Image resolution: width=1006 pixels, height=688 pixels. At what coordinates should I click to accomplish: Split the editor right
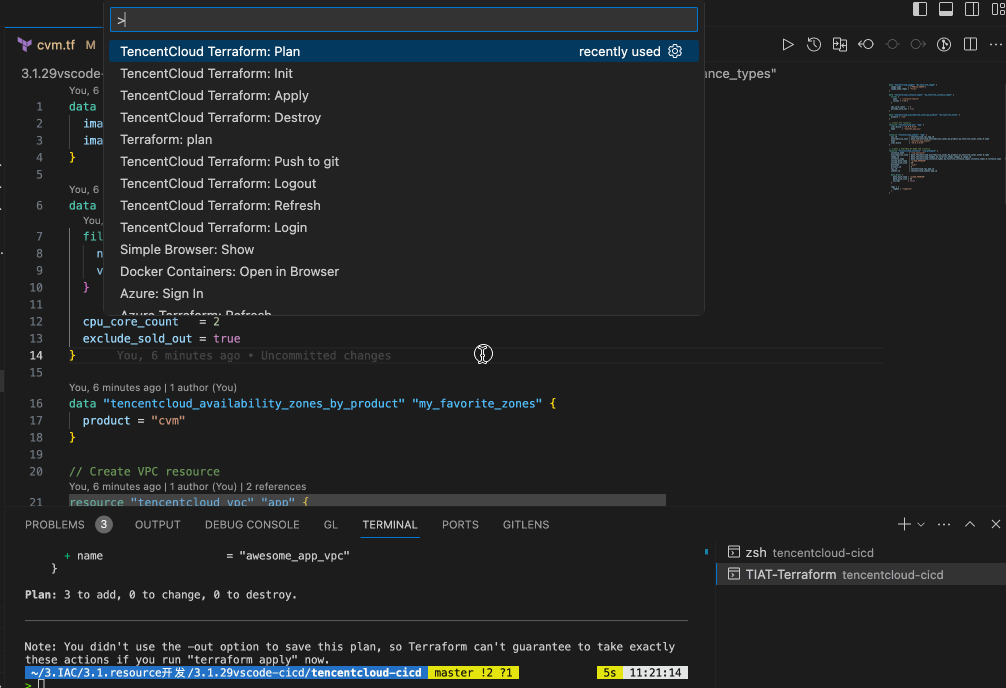click(x=970, y=44)
